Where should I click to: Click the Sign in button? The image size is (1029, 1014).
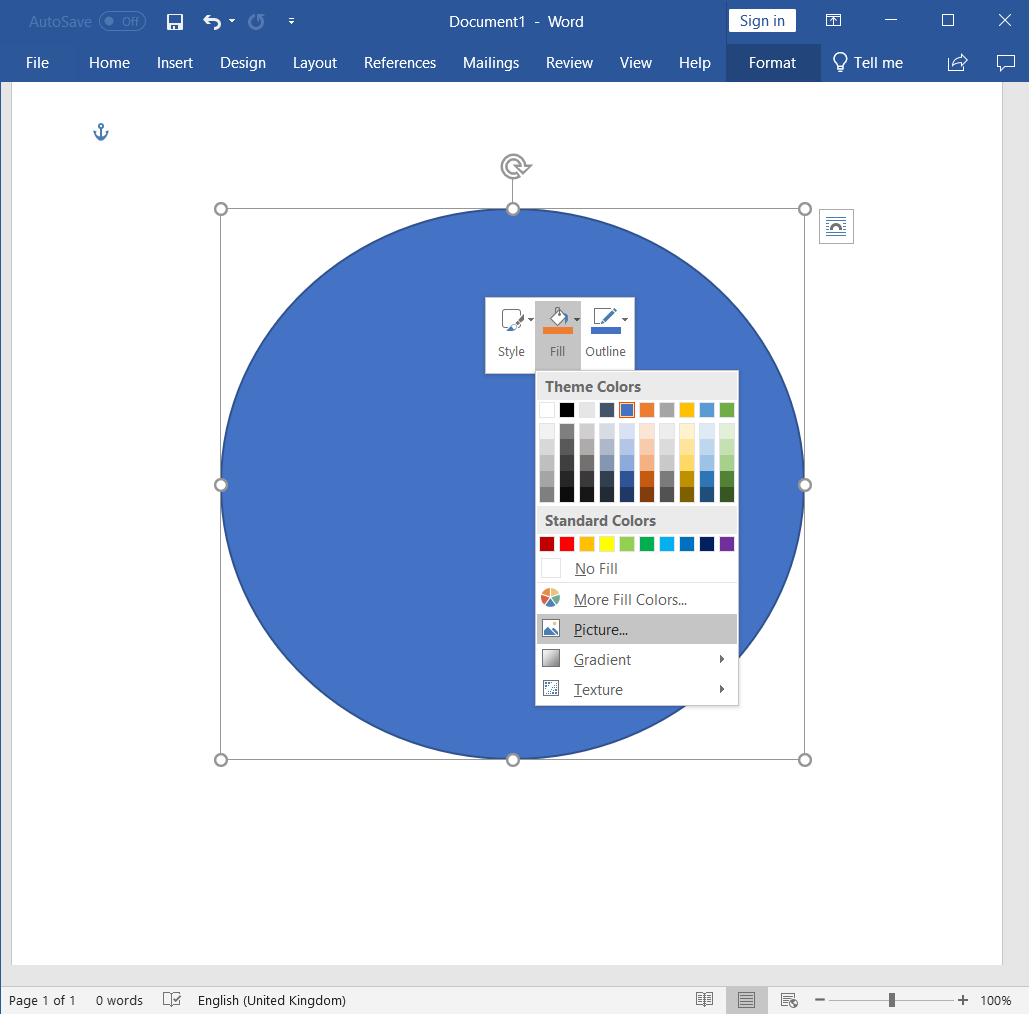[762, 20]
